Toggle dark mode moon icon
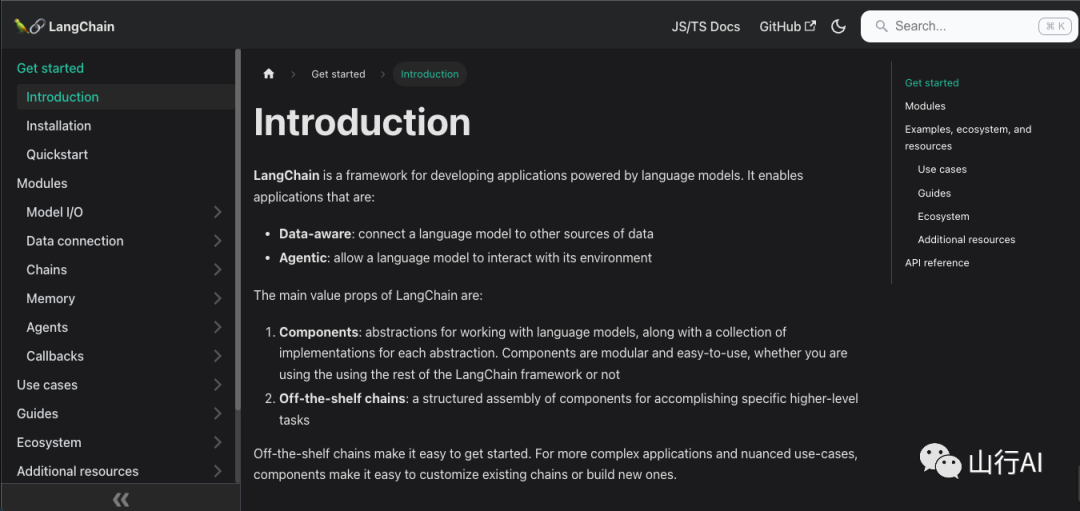The image size is (1080, 511). point(838,27)
